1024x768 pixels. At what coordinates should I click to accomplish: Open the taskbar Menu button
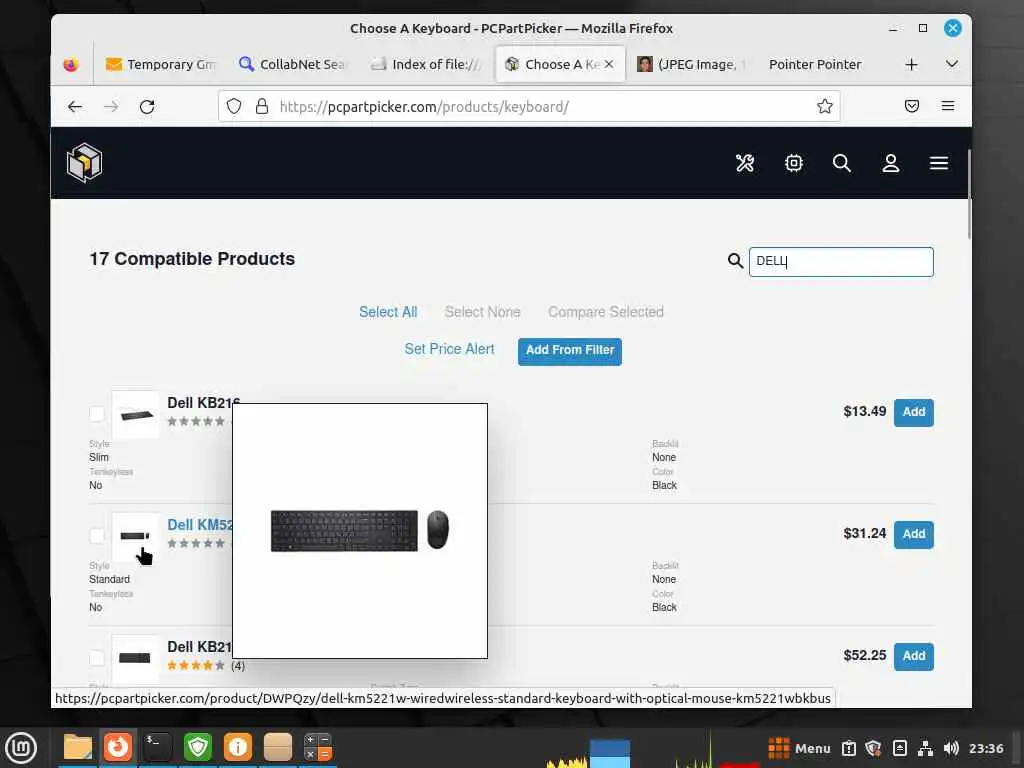[799, 748]
